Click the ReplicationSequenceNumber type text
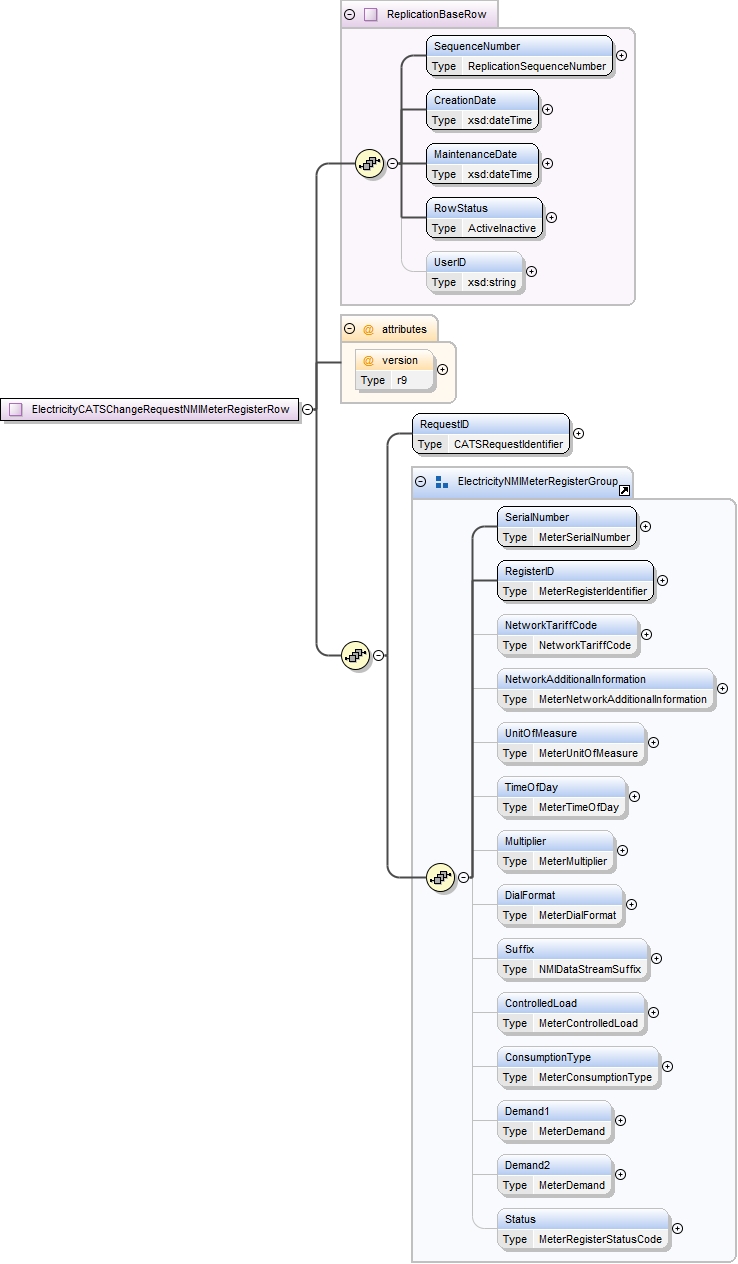Image resolution: width=738 pixels, height=1264 pixels. point(537,66)
